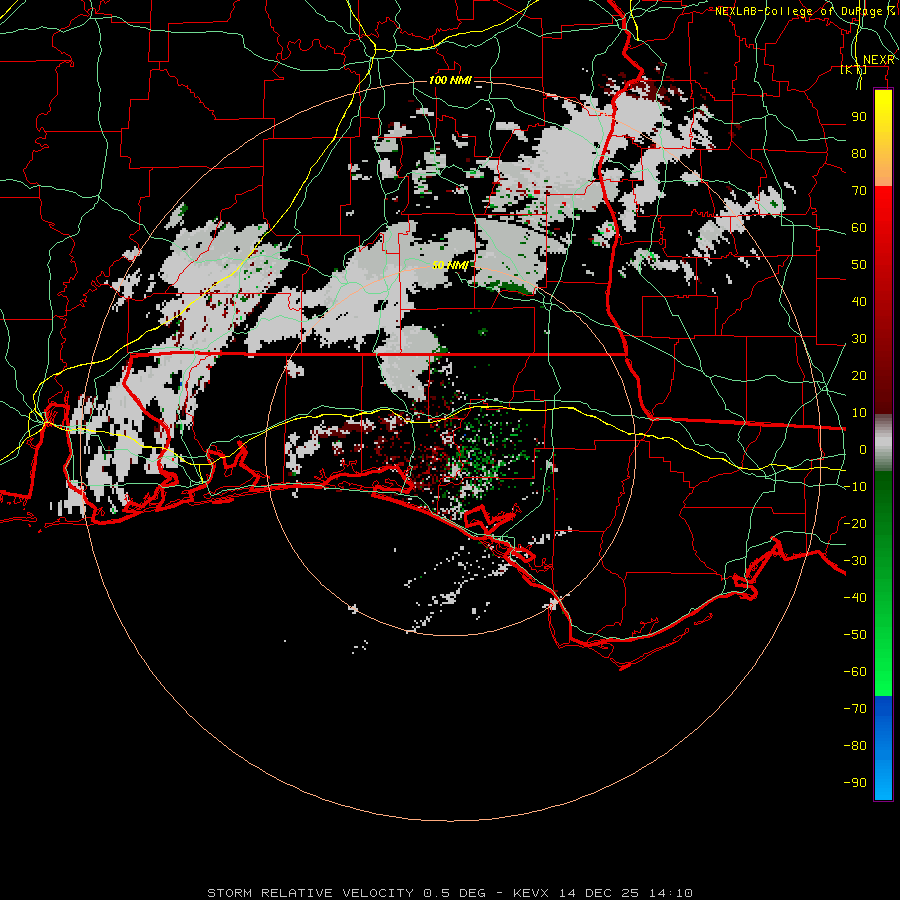Select the -10 value on velocity scale
The width and height of the screenshot is (900, 900).
point(855,487)
